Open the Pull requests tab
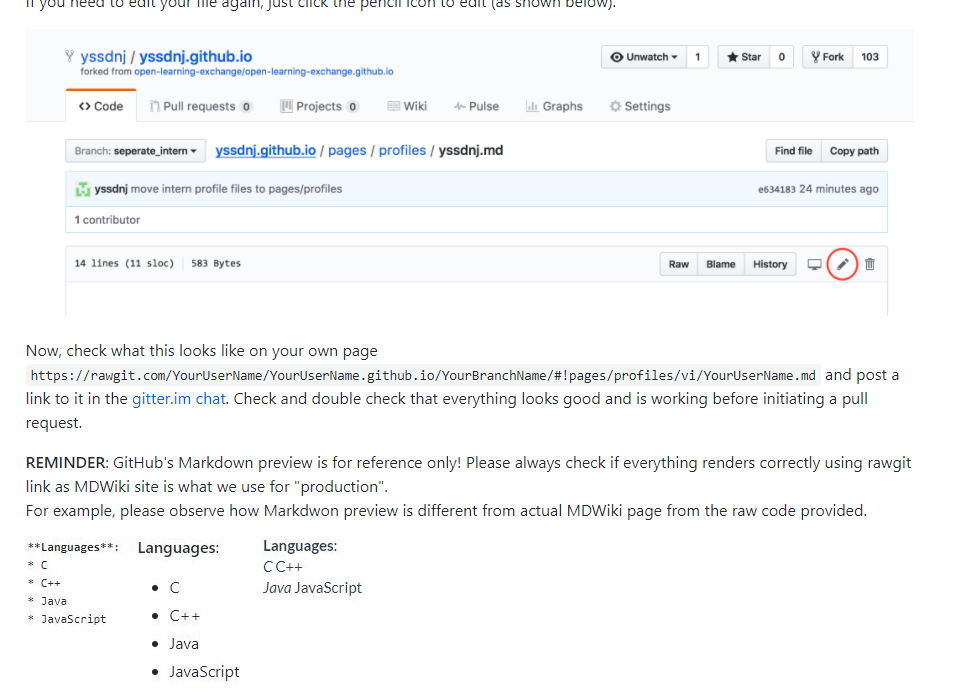The height and width of the screenshot is (692, 956). coord(201,106)
